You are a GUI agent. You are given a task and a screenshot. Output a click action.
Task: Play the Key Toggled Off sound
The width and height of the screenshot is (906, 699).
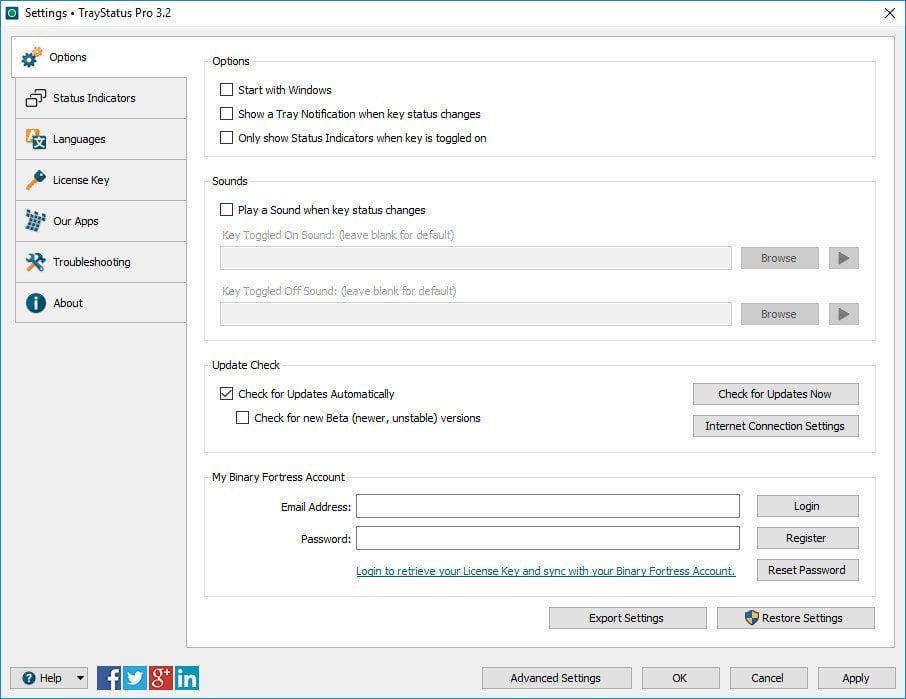(843, 313)
